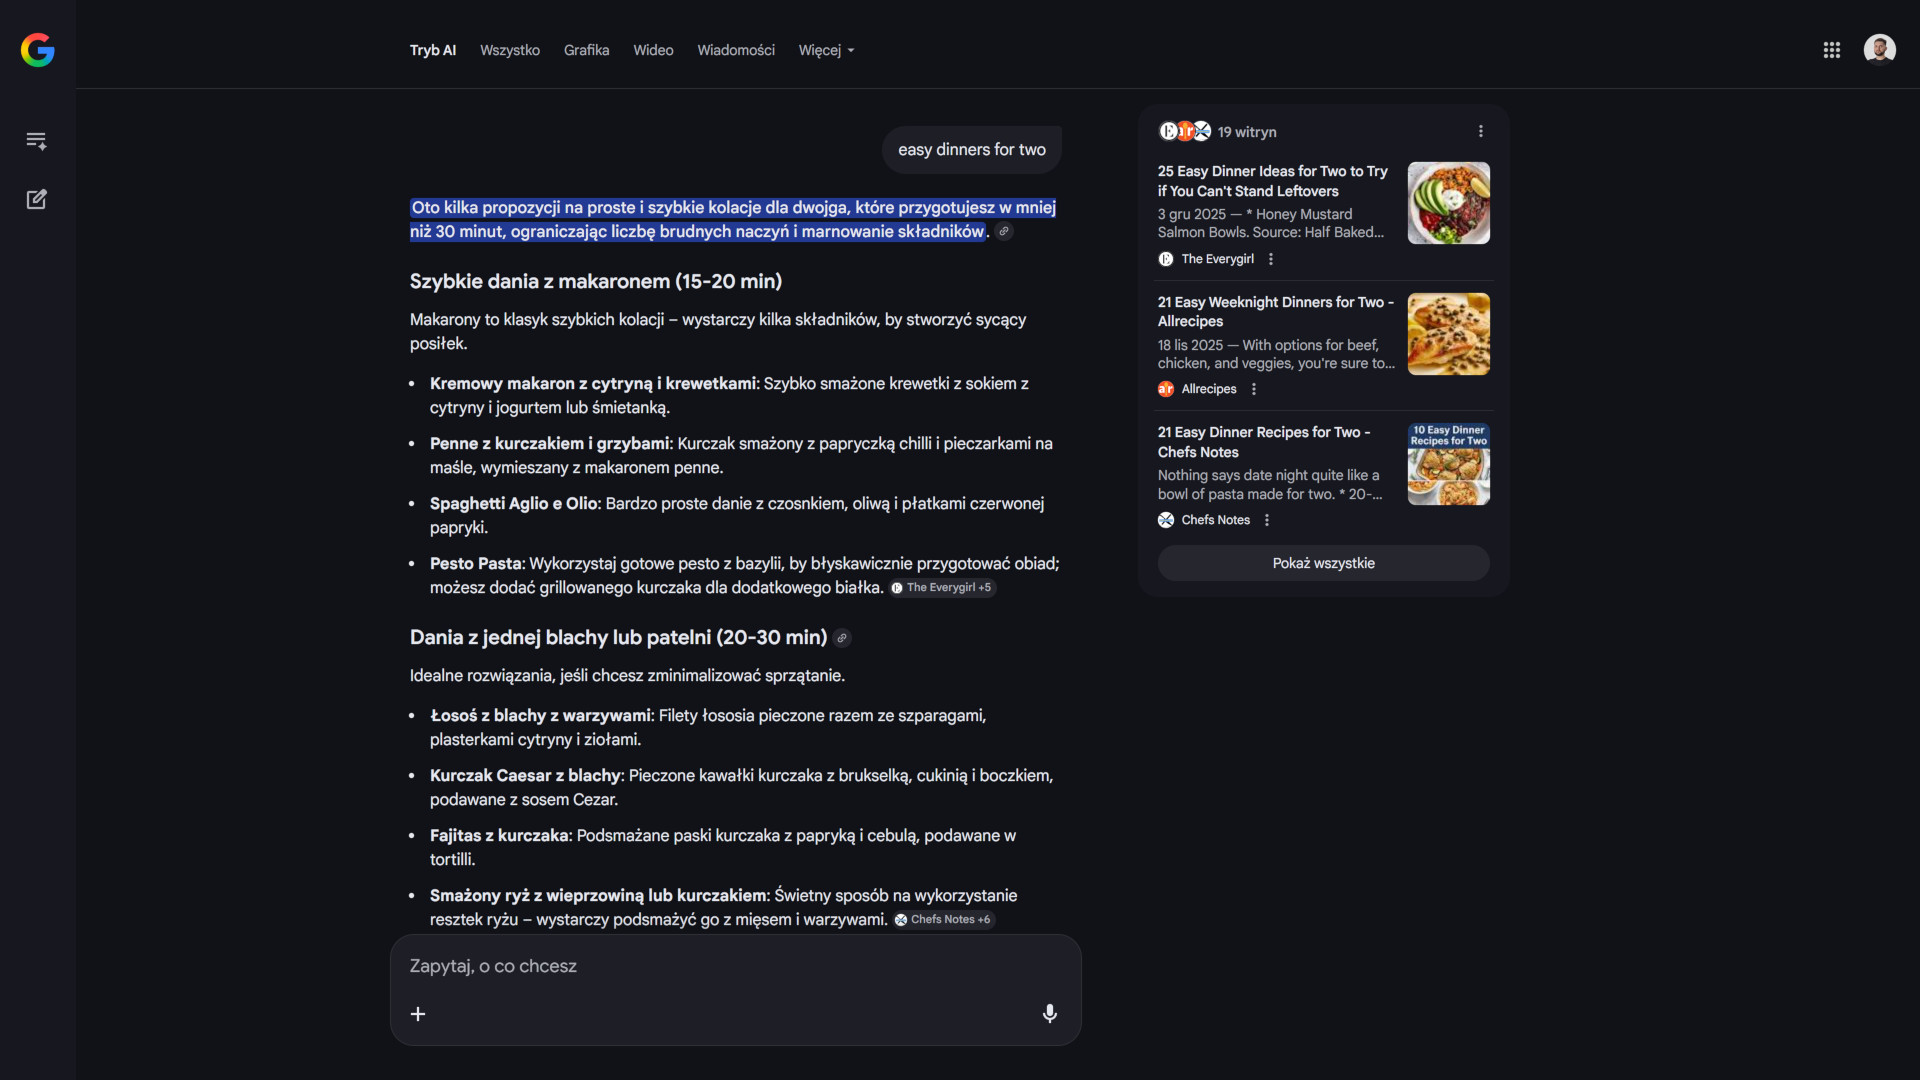Click 'The Everygirl +5' source chip

point(942,588)
